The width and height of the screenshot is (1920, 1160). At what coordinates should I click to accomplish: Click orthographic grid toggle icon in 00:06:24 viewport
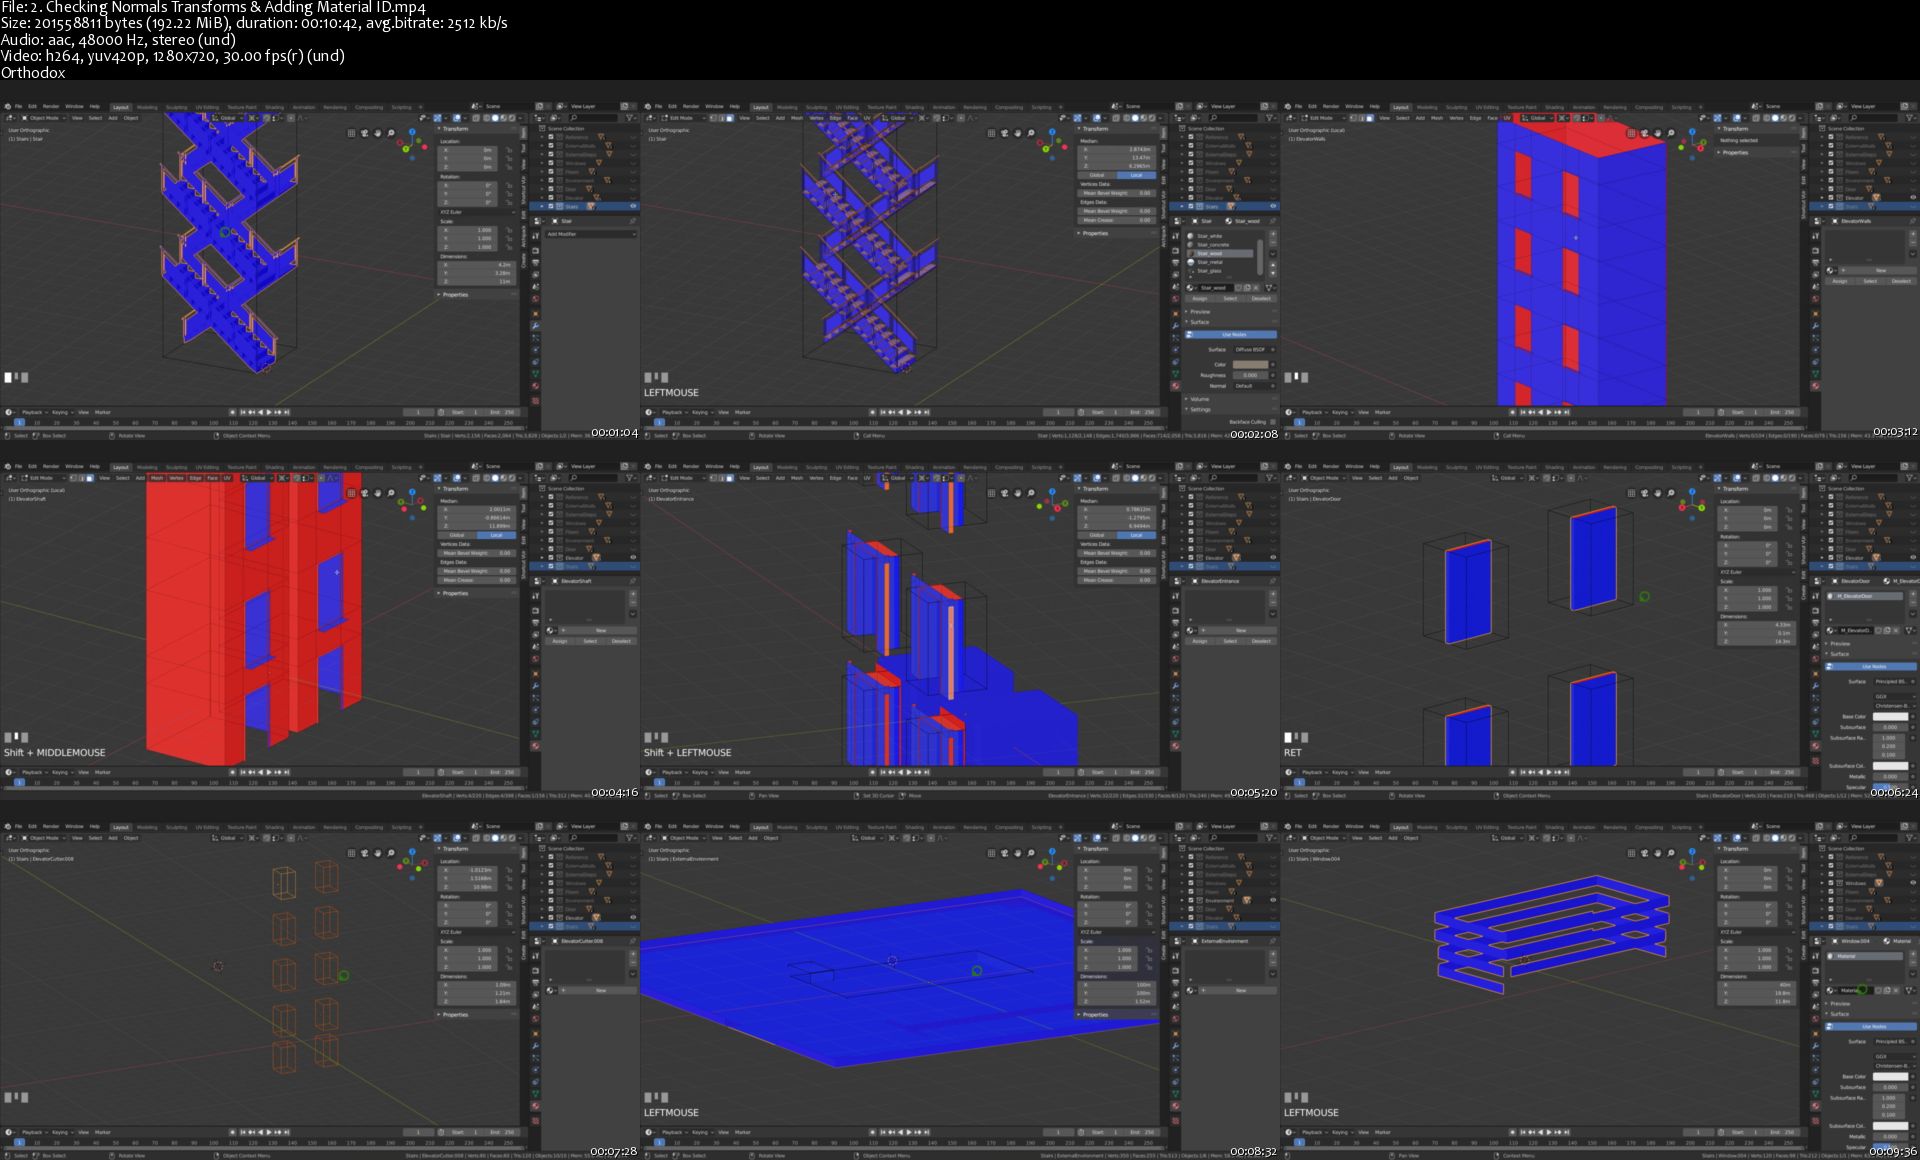pyautogui.click(x=1632, y=492)
